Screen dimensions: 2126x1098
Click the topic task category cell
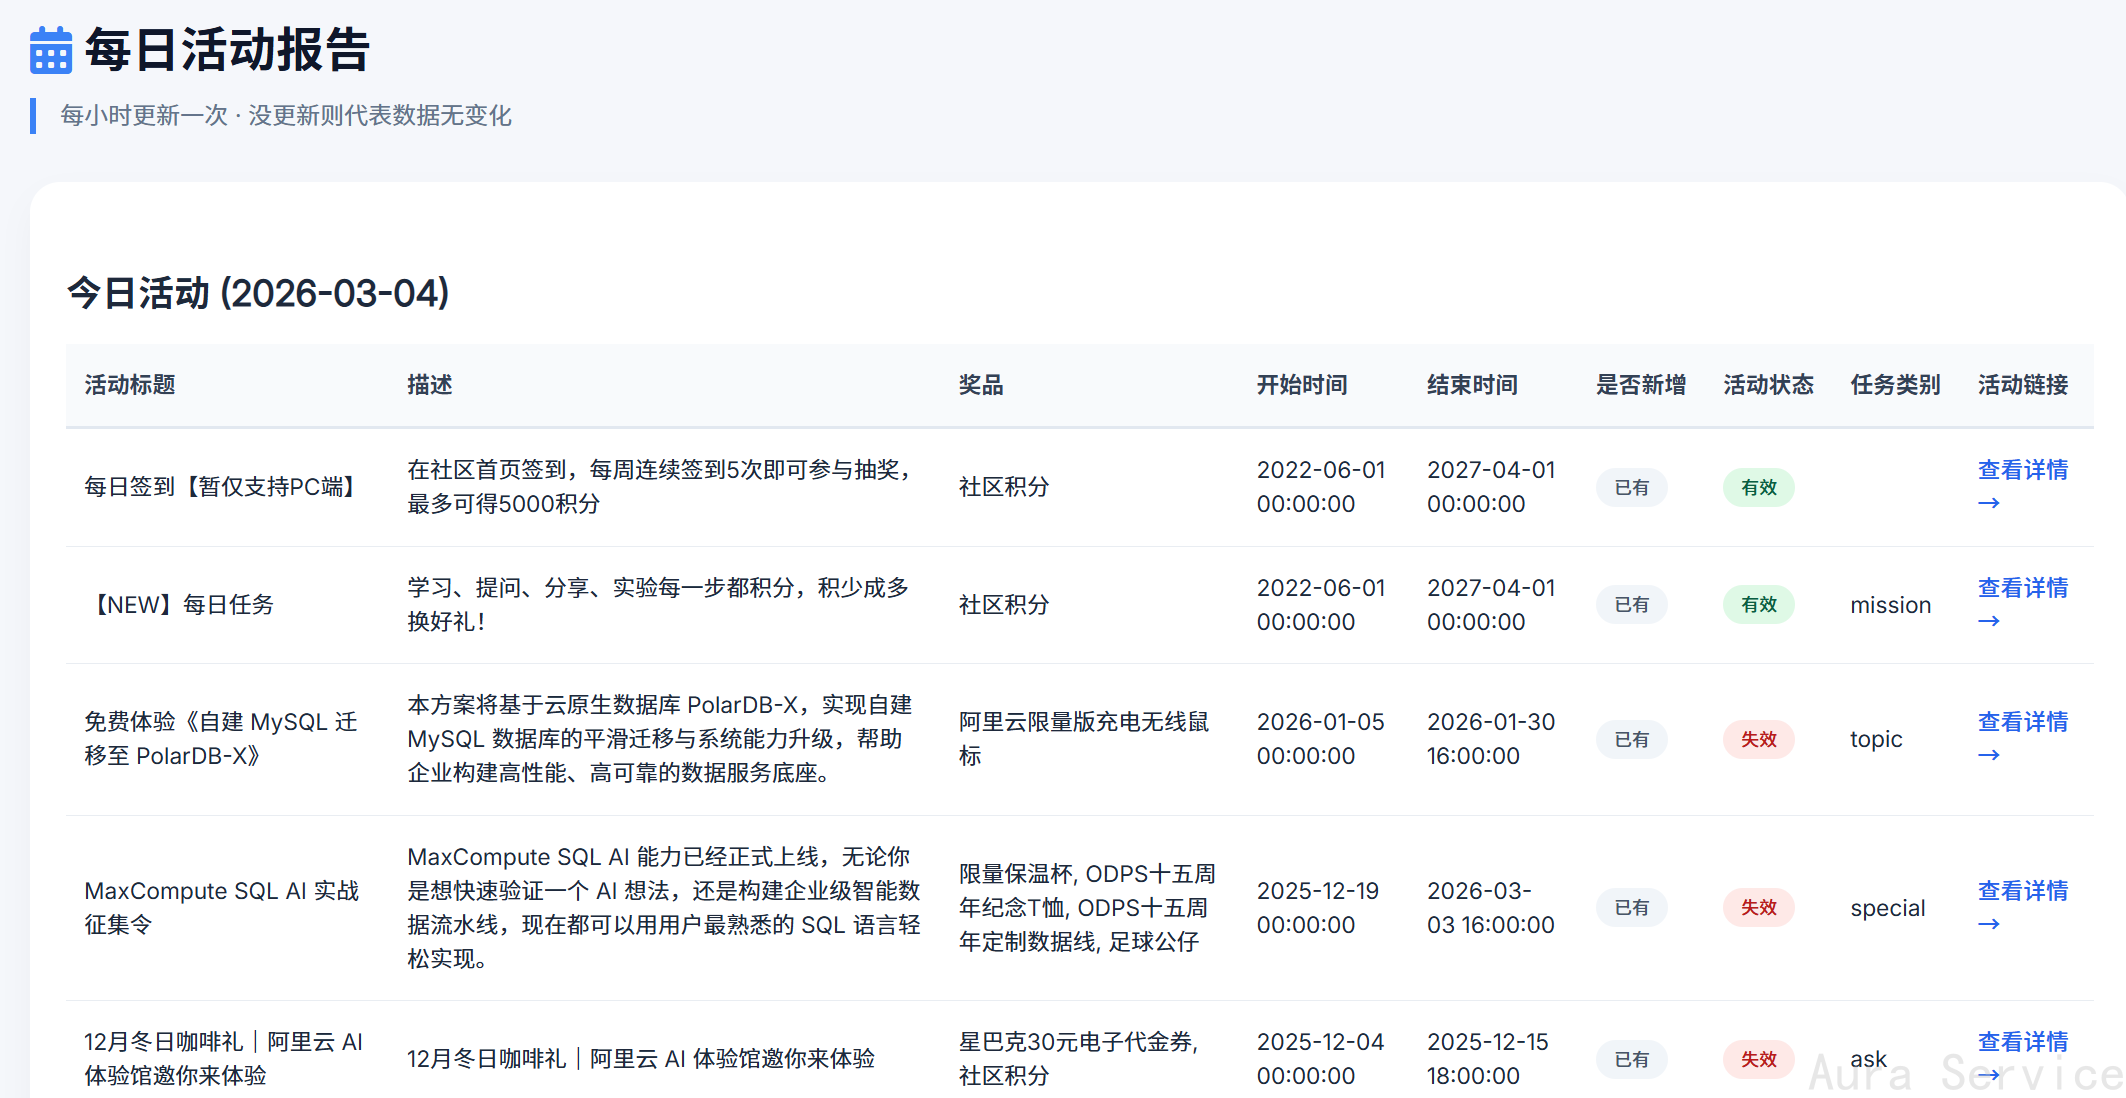[1876, 739]
